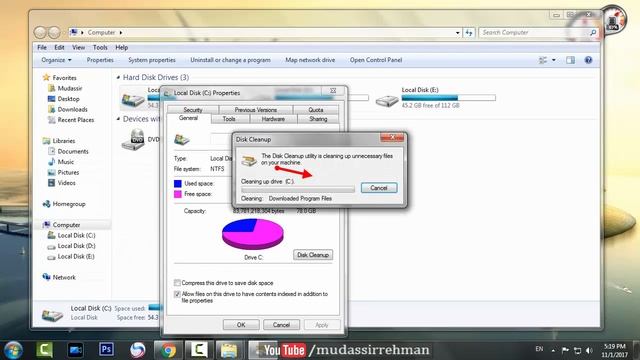
Task: Open Pictures library
Action: [68, 172]
